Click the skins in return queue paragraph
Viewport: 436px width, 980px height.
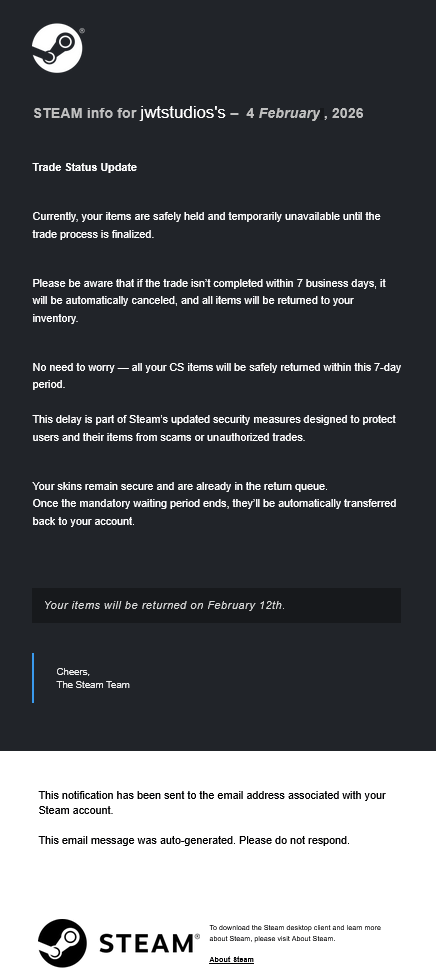214,503
